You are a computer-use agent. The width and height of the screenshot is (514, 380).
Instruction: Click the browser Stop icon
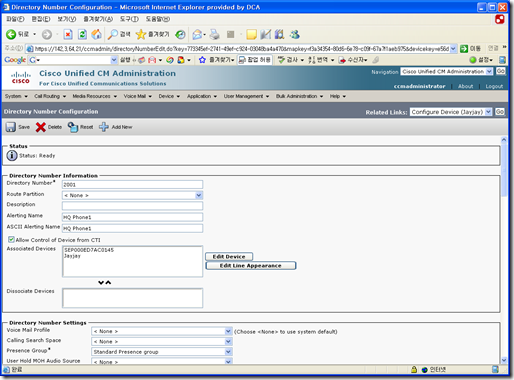tap(68, 34)
